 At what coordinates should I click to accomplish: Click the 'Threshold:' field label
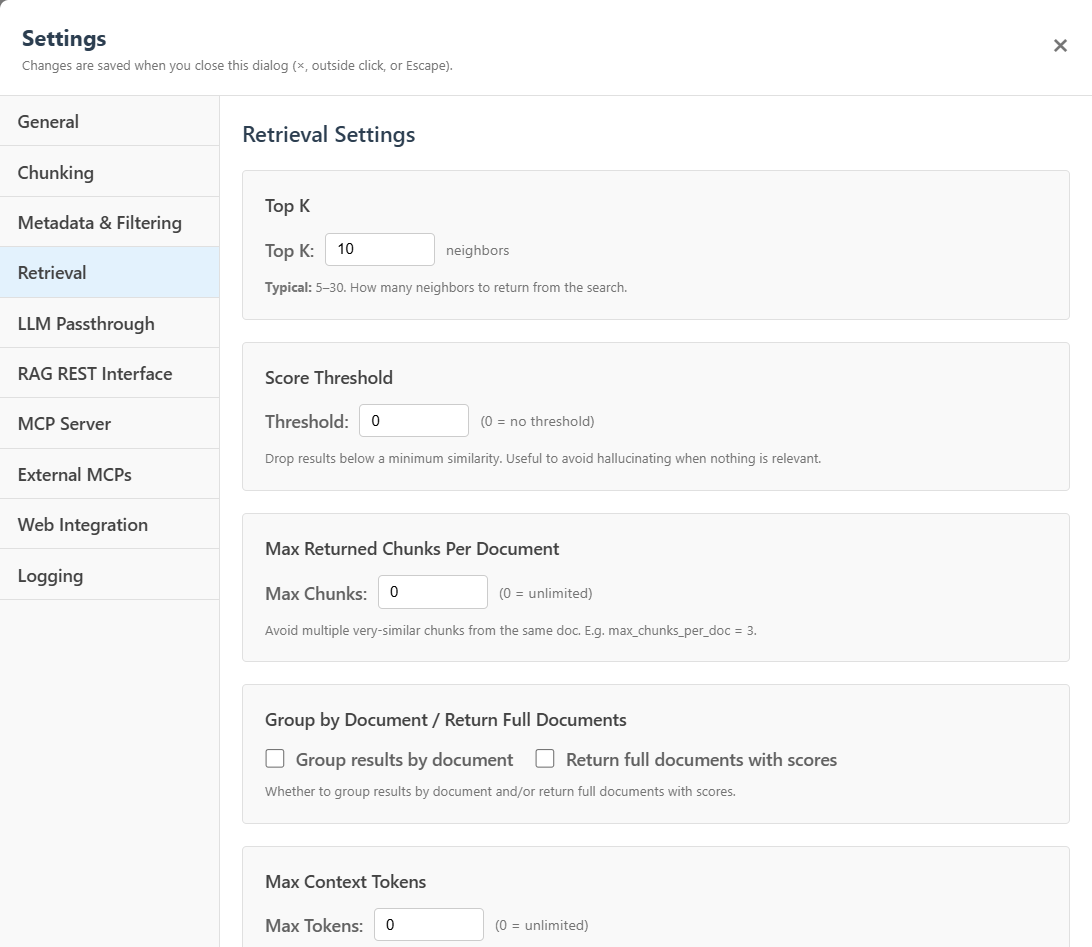tap(306, 422)
